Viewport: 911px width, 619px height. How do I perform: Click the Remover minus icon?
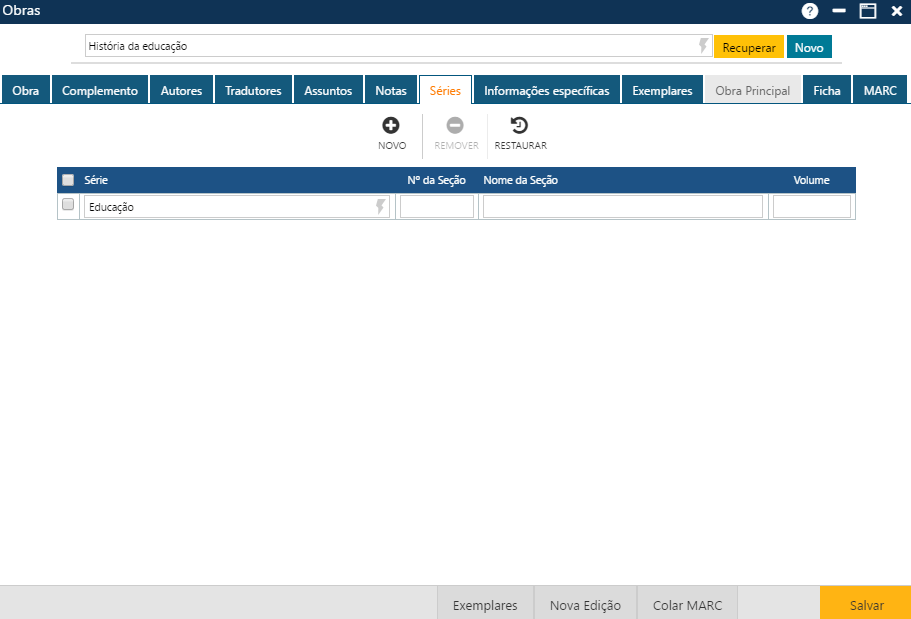455,125
